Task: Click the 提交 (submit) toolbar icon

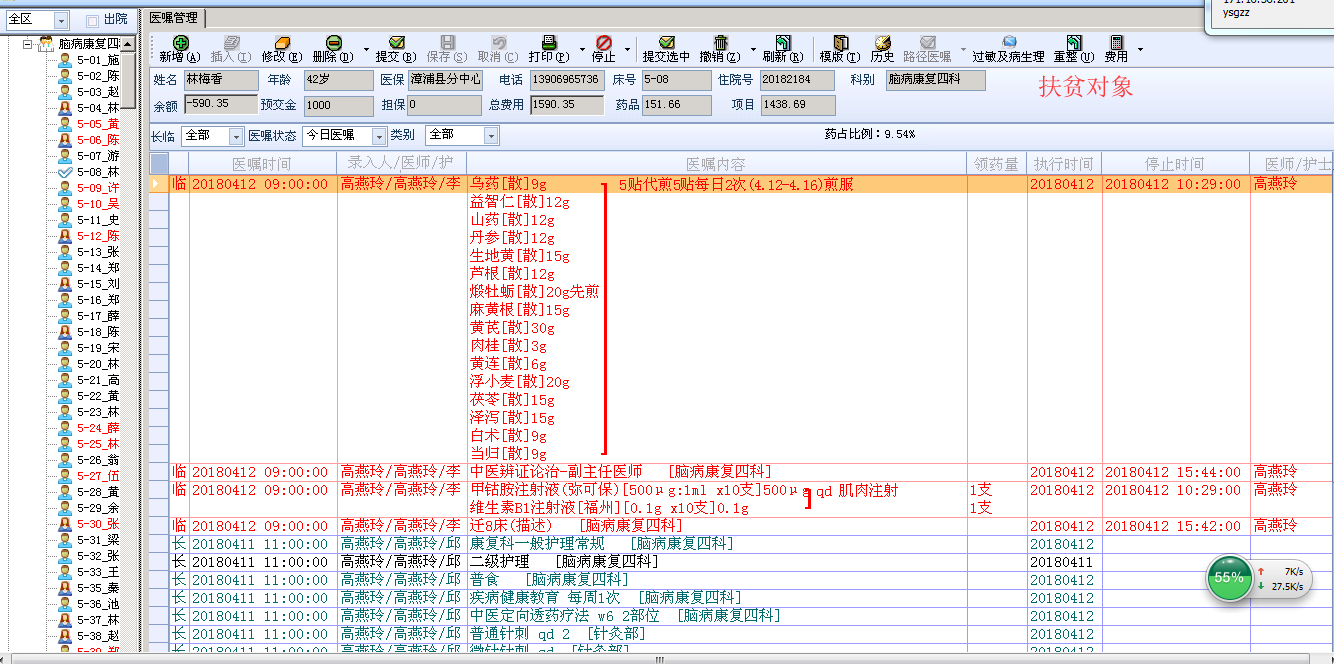Action: 396,43
